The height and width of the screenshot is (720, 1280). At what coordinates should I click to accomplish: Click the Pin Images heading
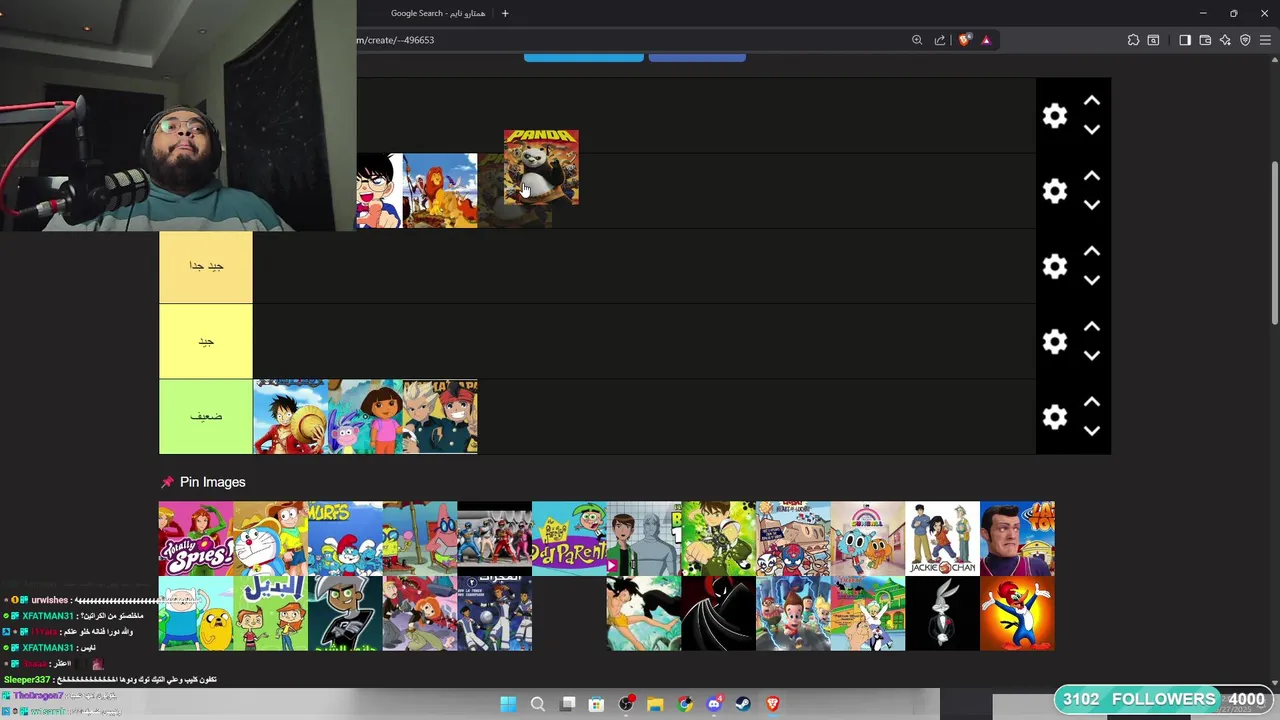[212, 482]
